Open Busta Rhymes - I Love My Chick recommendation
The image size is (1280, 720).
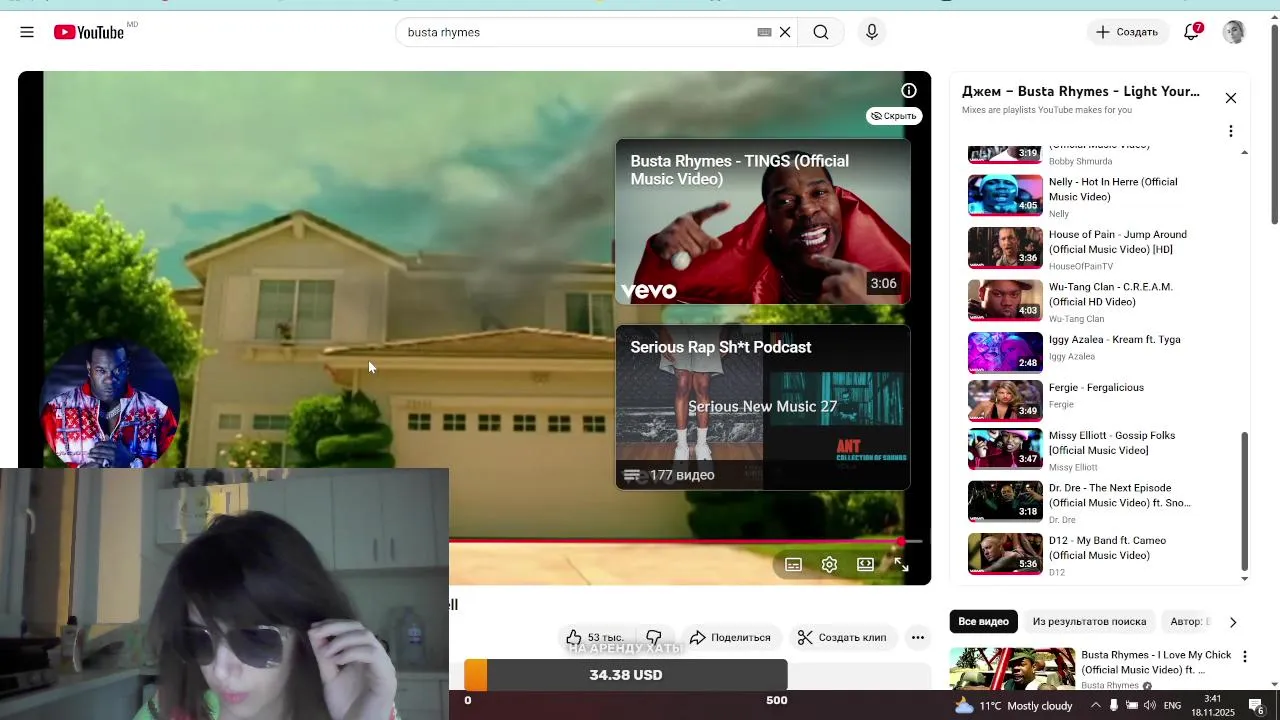pos(1090,669)
